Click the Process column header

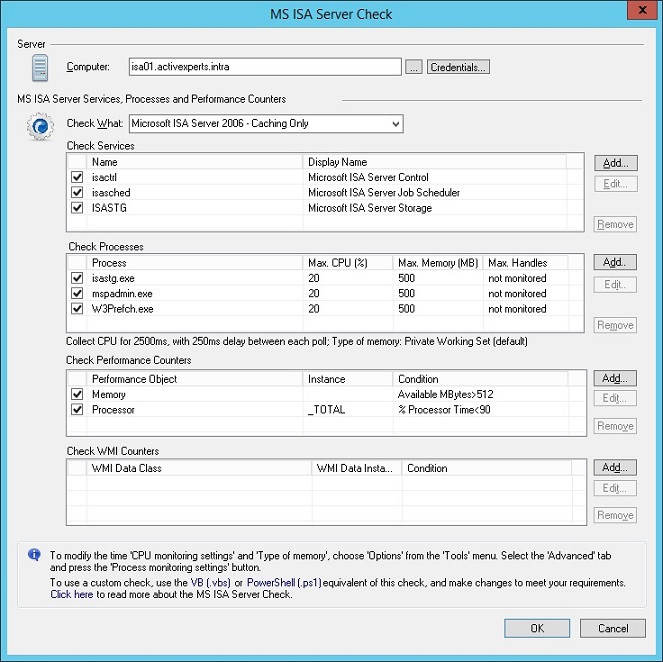195,263
